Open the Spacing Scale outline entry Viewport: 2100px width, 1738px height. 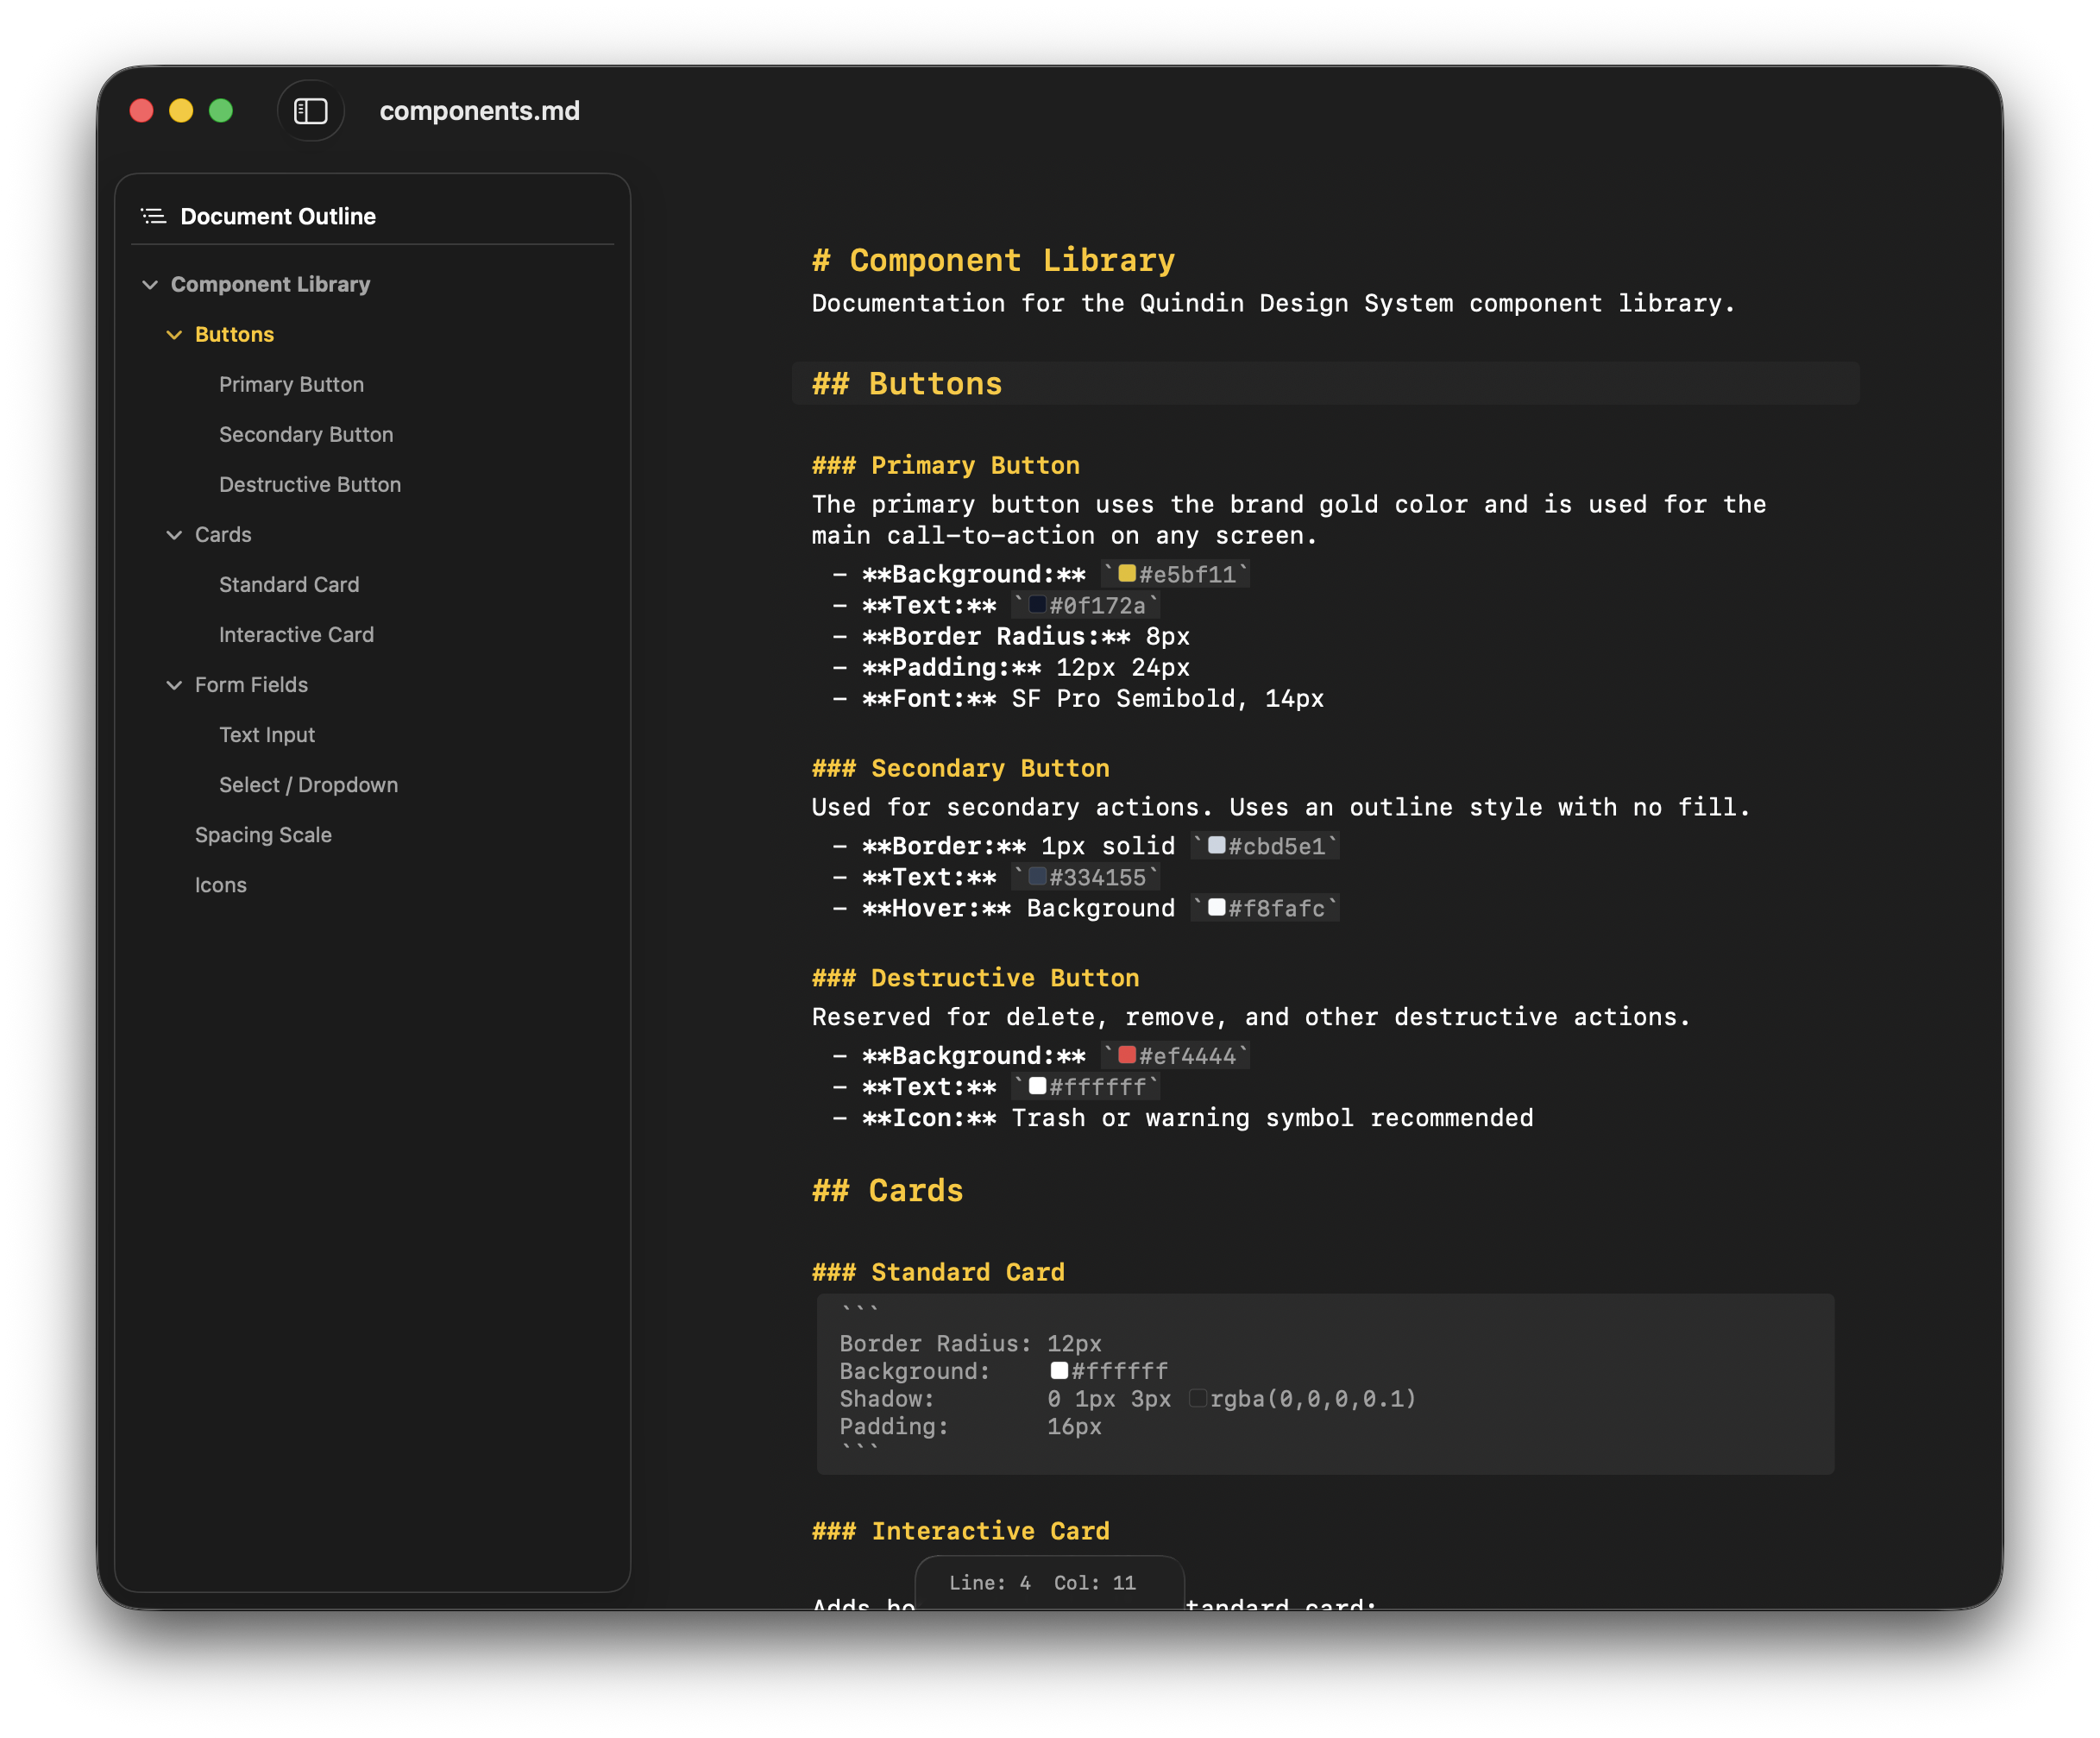point(264,834)
